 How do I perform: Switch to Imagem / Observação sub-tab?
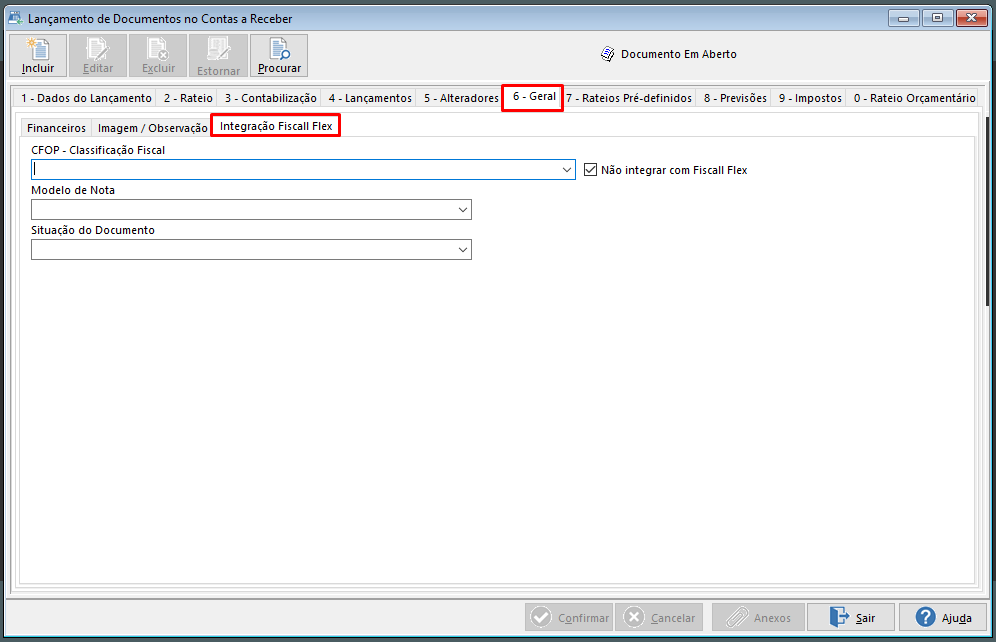point(152,128)
